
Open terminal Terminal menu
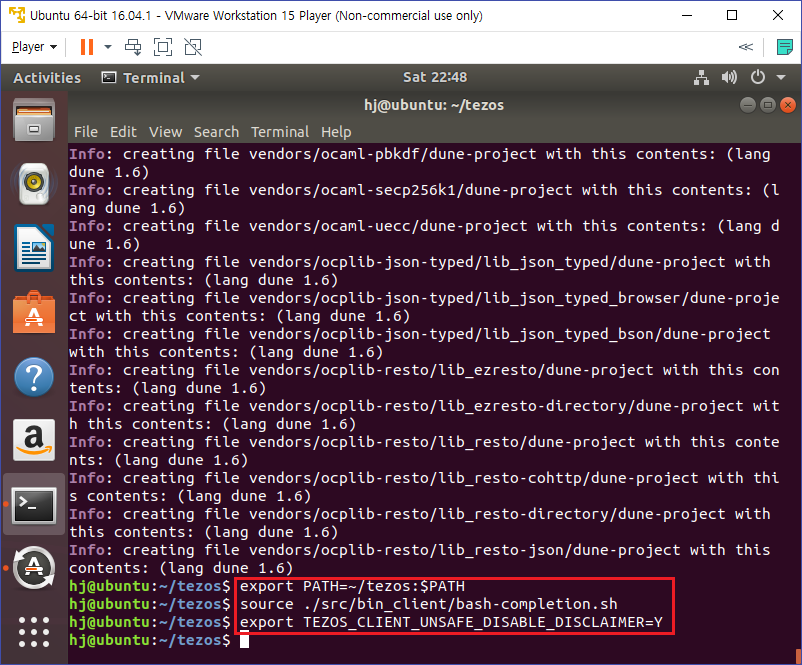pyautogui.click(x=280, y=132)
